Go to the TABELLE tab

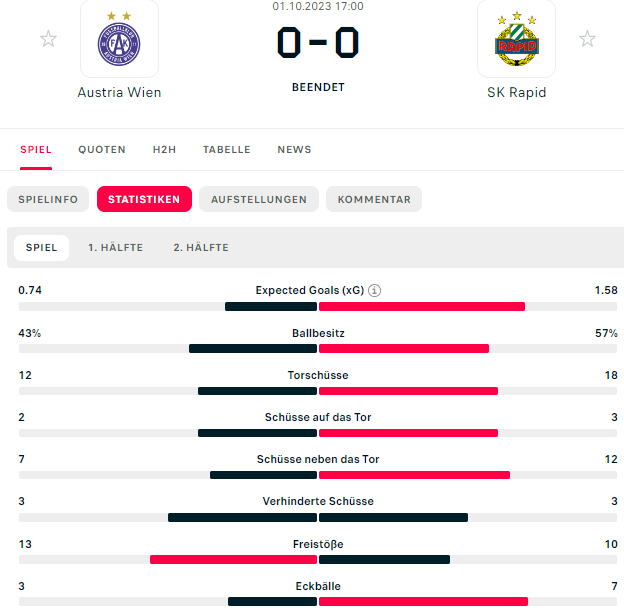click(227, 150)
